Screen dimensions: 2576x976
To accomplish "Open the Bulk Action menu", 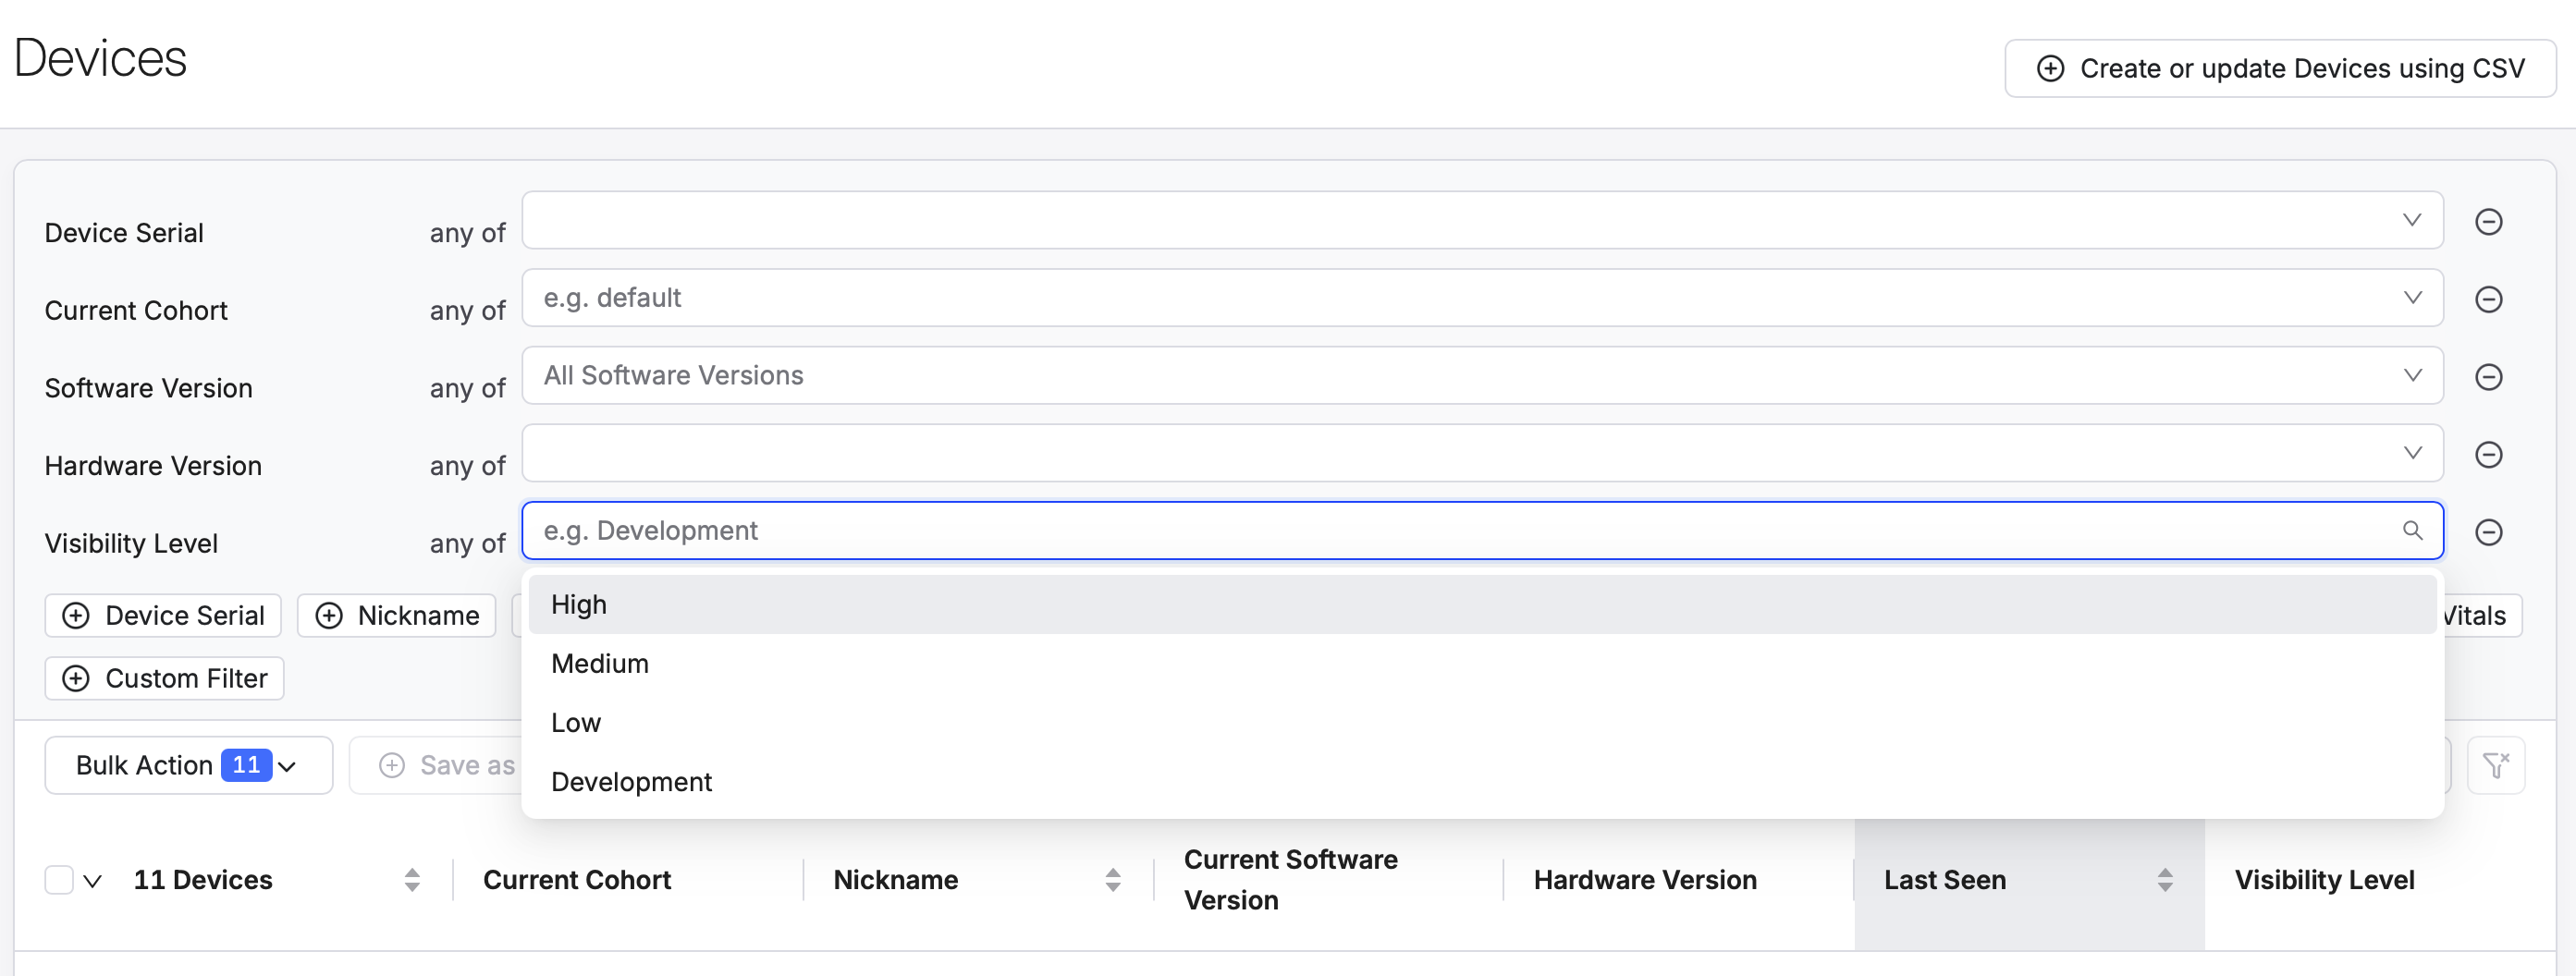I will 188,765.
